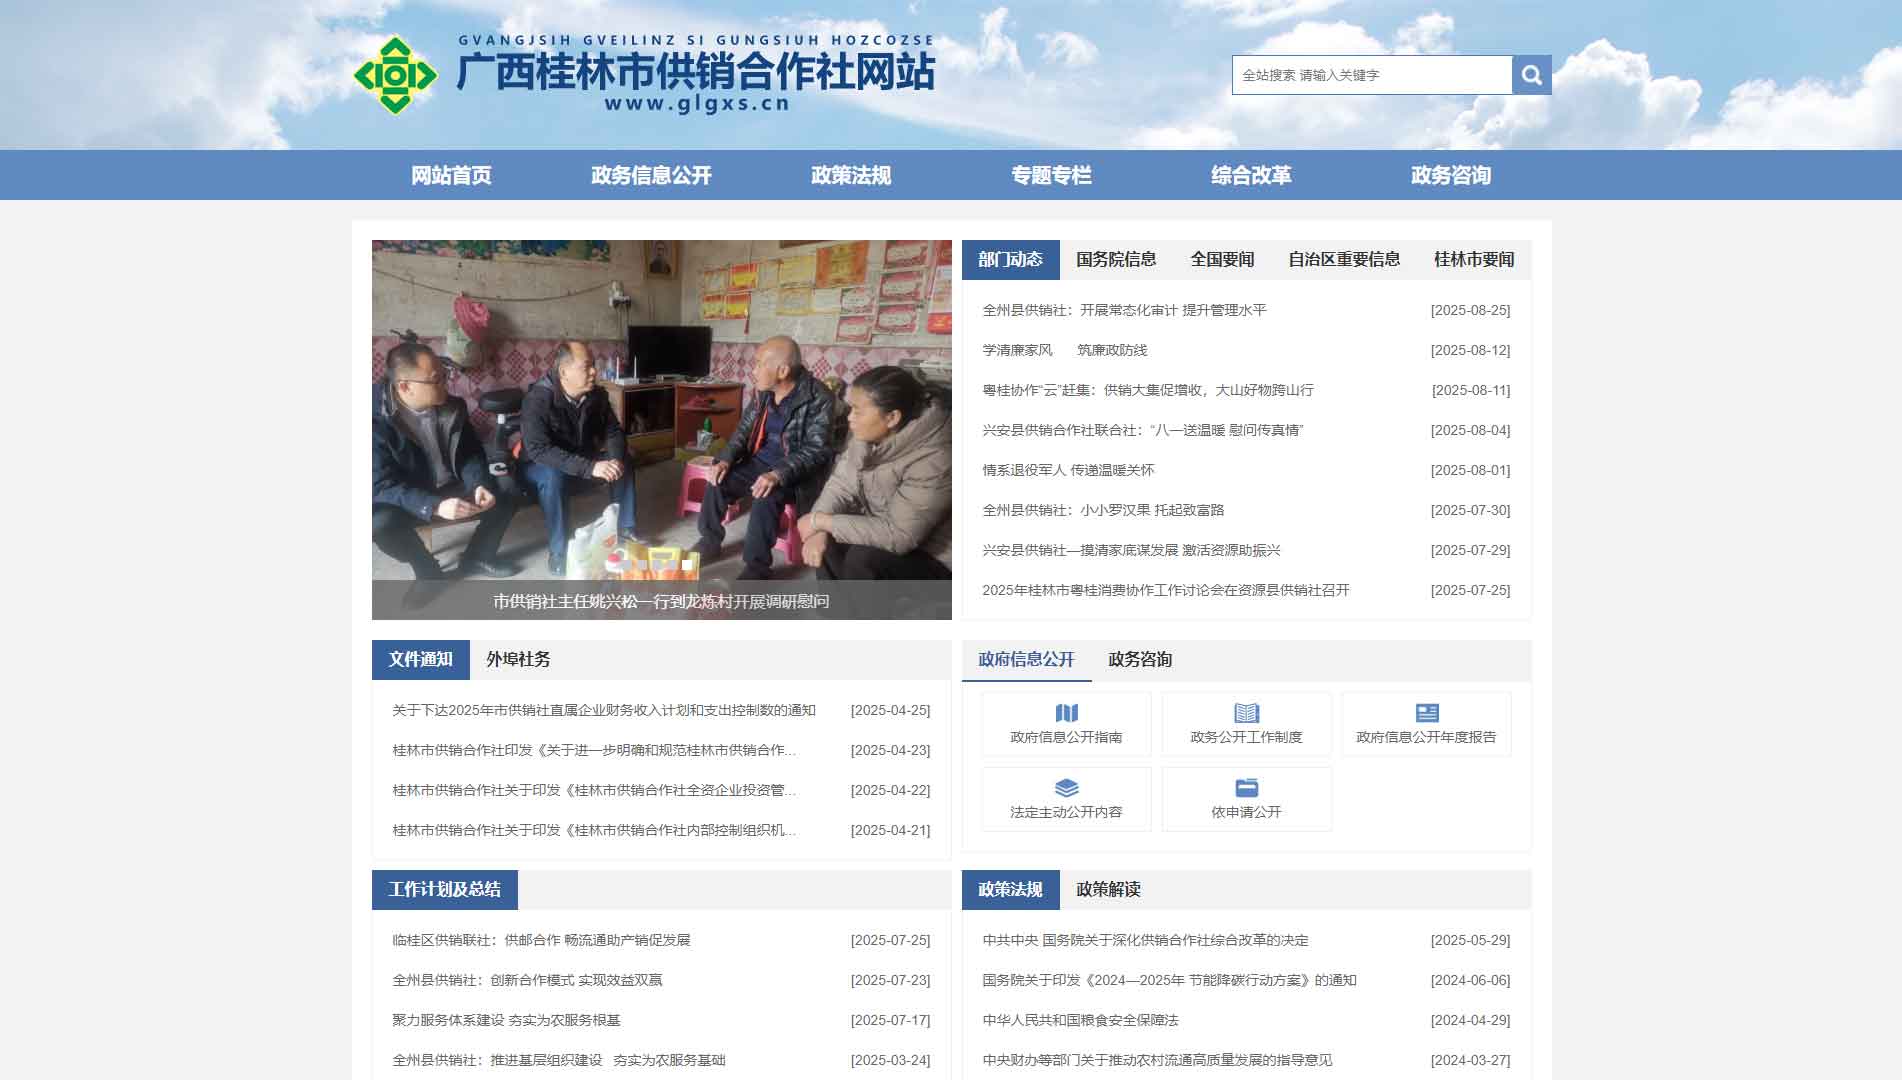
Task: Click the date [2025-04-25] in 文件通知 list
Action: pos(890,710)
